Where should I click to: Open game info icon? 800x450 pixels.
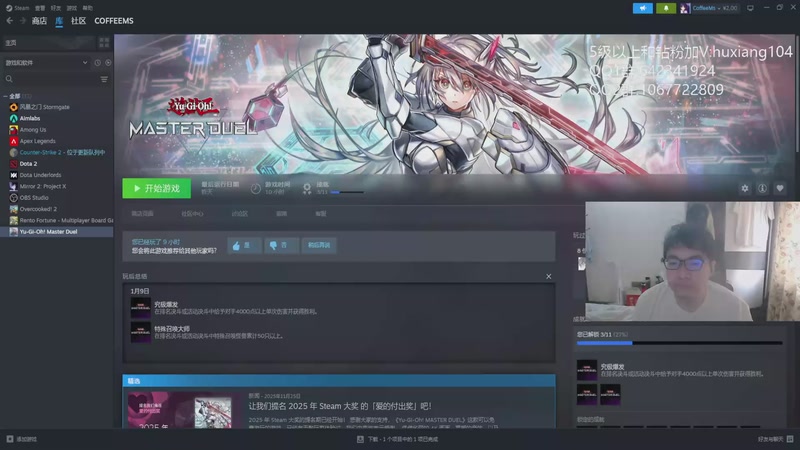point(762,189)
